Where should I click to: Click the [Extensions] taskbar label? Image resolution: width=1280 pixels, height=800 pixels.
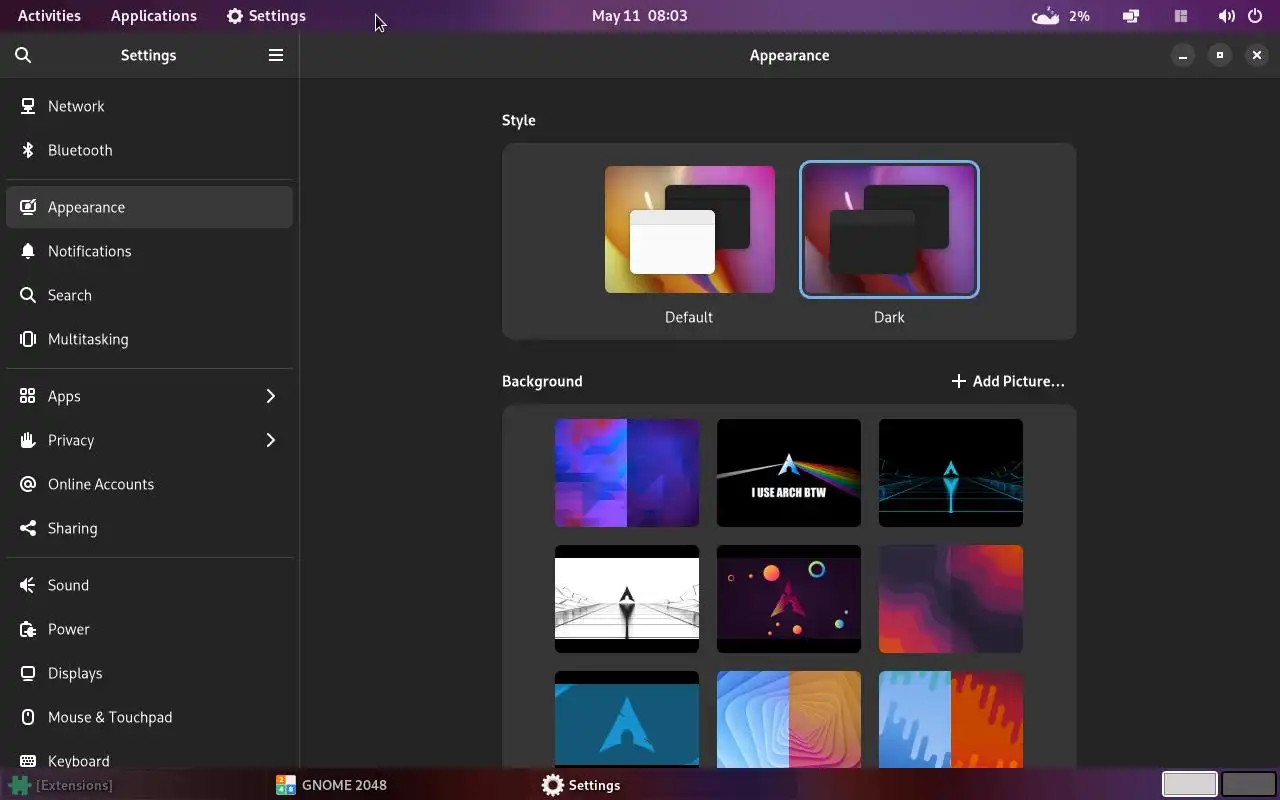point(74,785)
